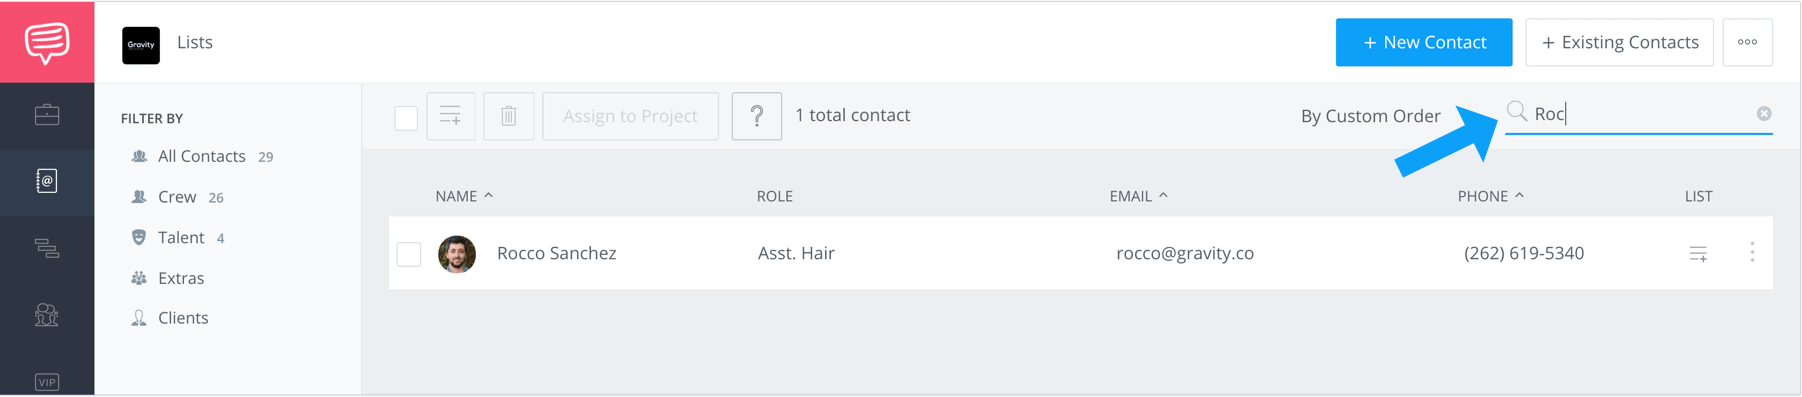Open the three-dot menu for Rocco Sanchez
The height and width of the screenshot is (397, 1802).
[1752, 253]
